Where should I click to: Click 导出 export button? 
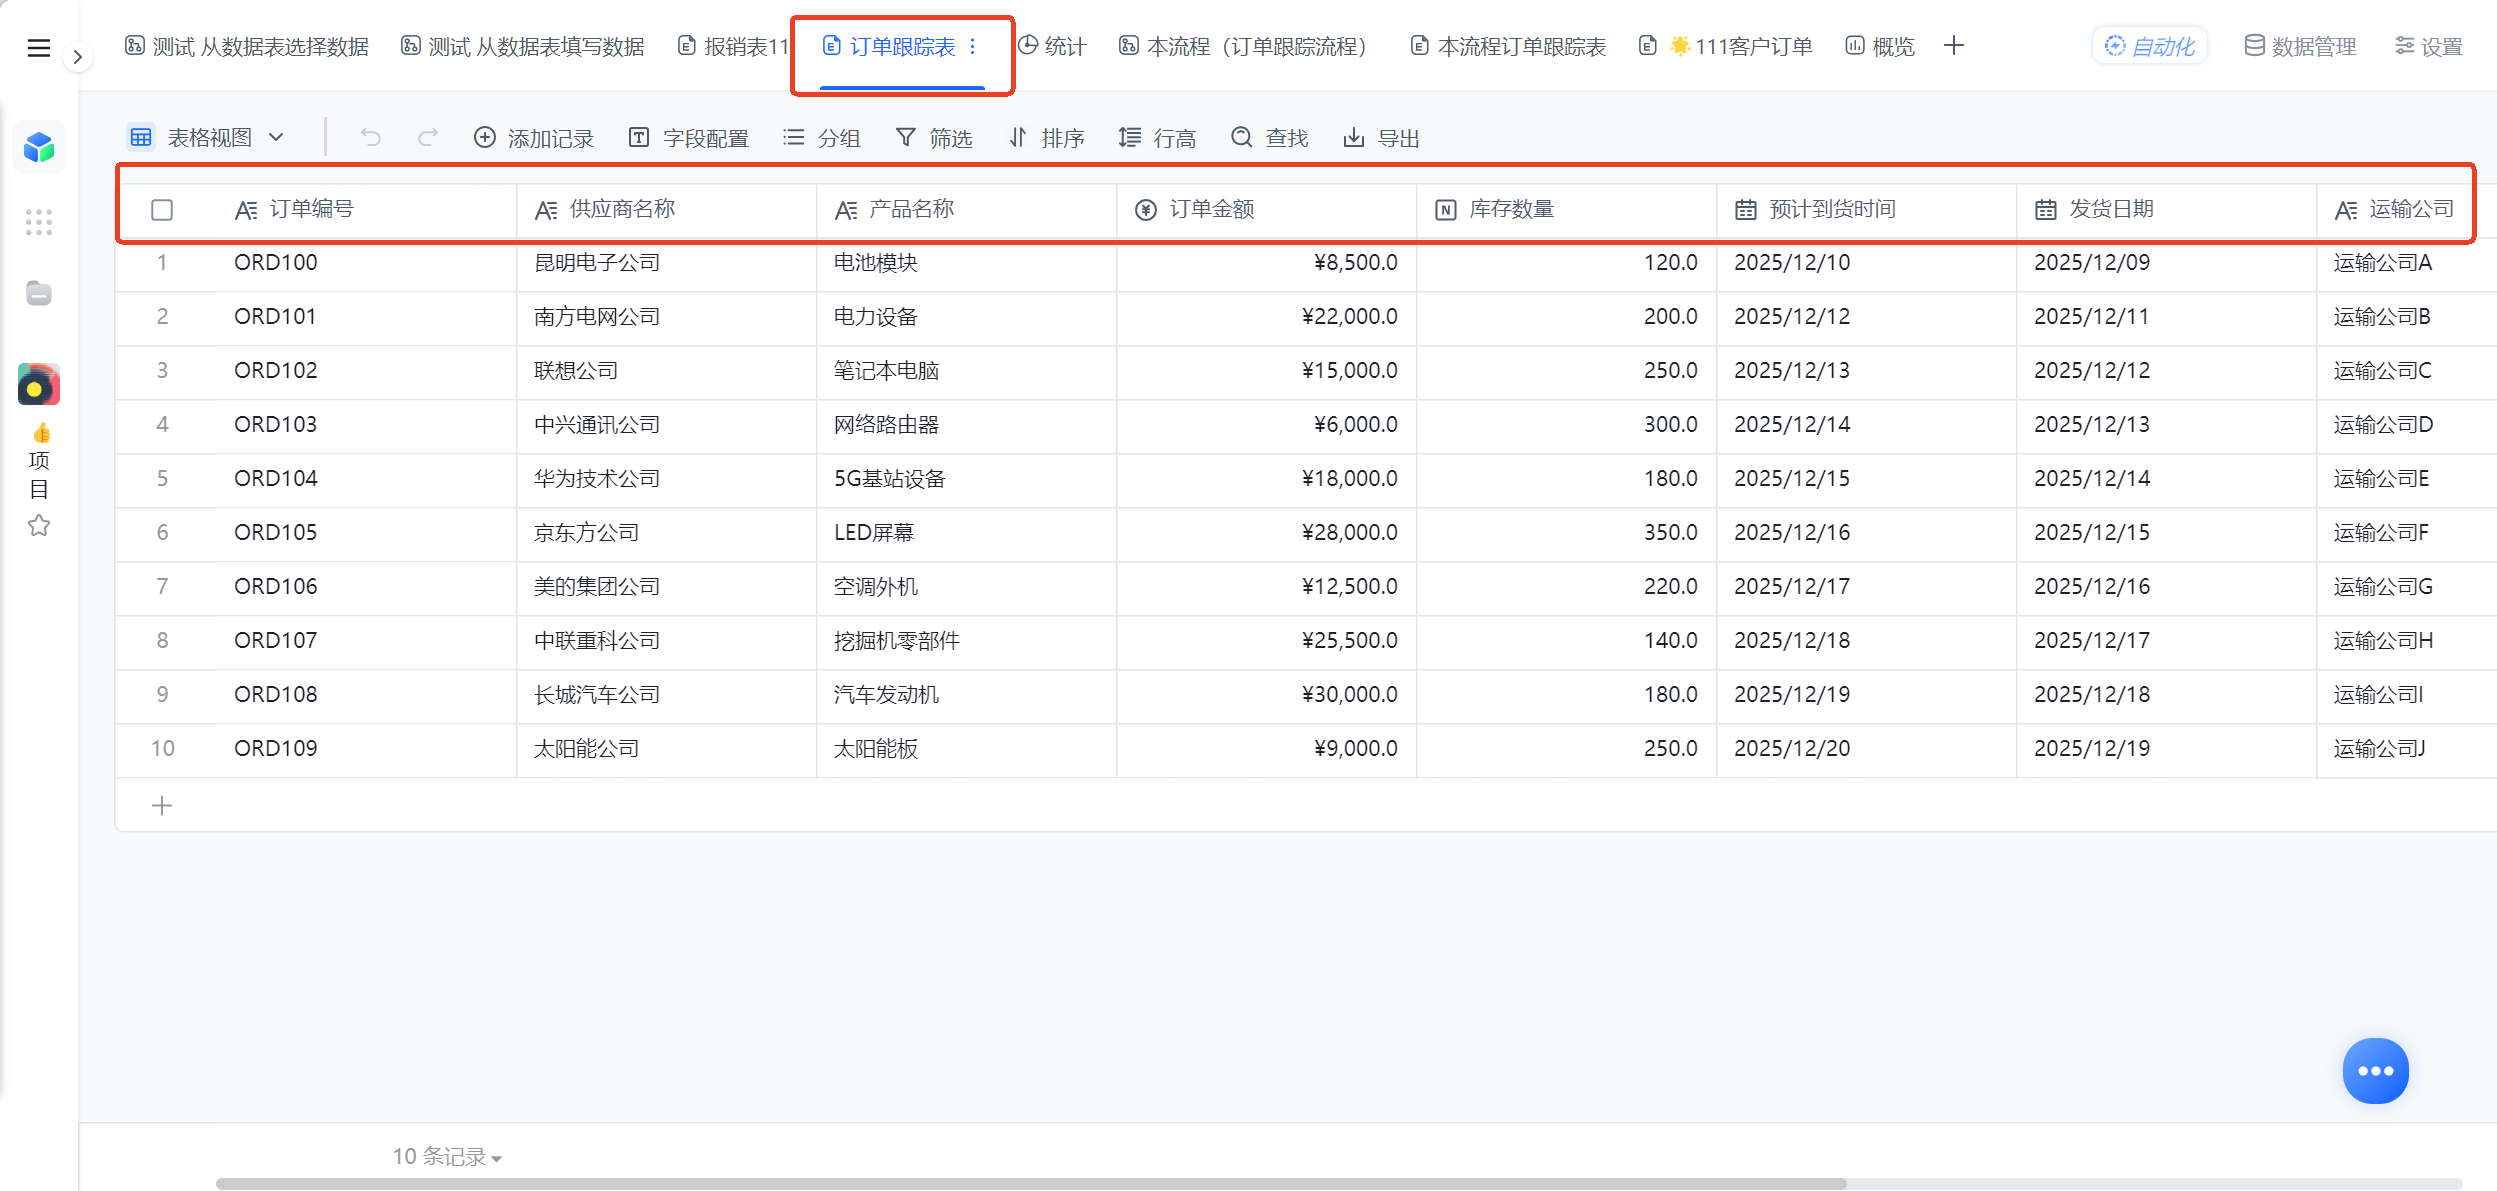click(1382, 138)
